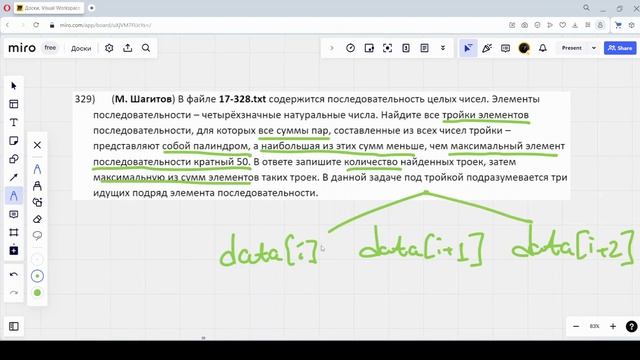Reload the page
The height and width of the screenshot is (360, 640).
tap(36, 25)
